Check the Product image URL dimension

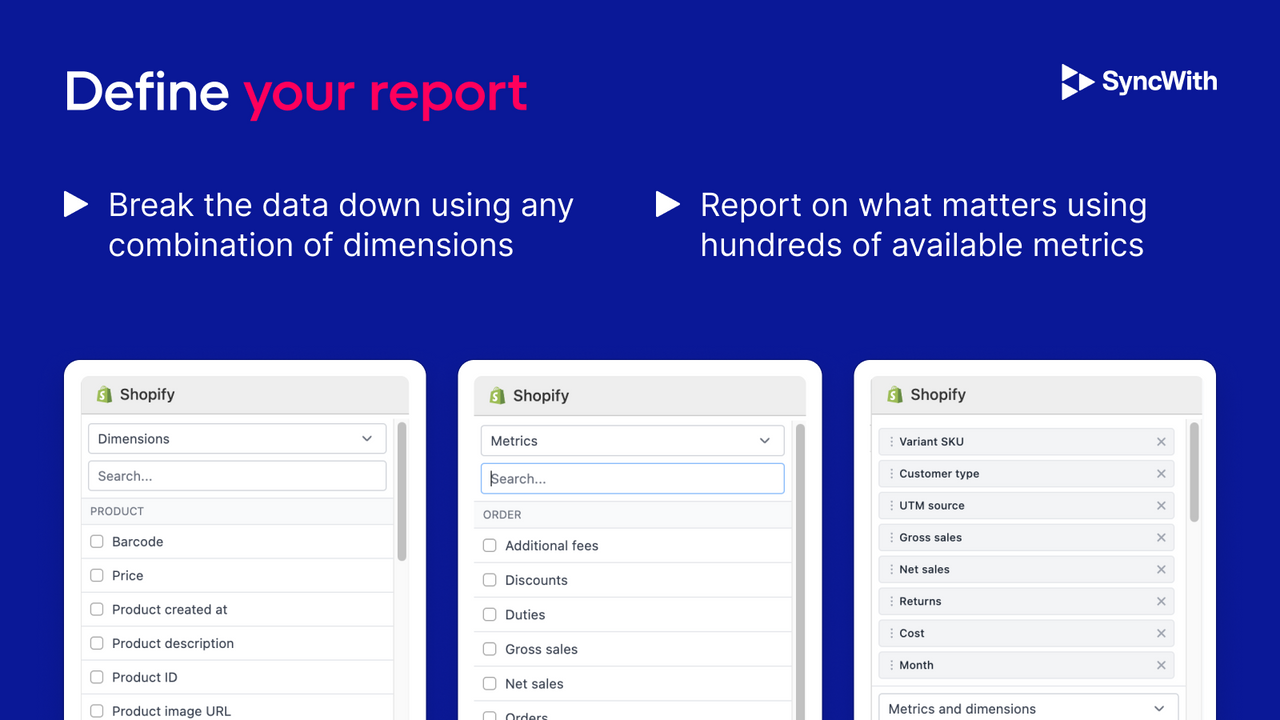click(x=97, y=711)
